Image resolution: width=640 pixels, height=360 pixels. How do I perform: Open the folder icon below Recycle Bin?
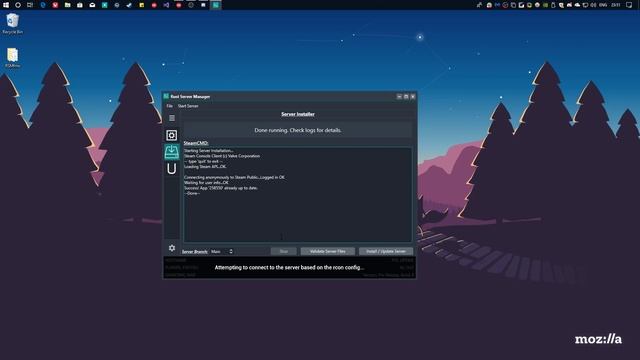point(12,58)
